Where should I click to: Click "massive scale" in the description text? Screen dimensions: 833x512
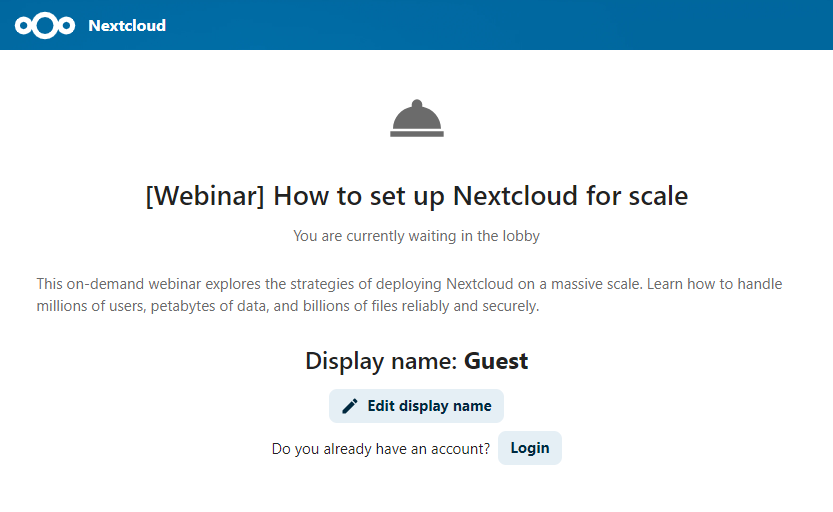[598, 284]
